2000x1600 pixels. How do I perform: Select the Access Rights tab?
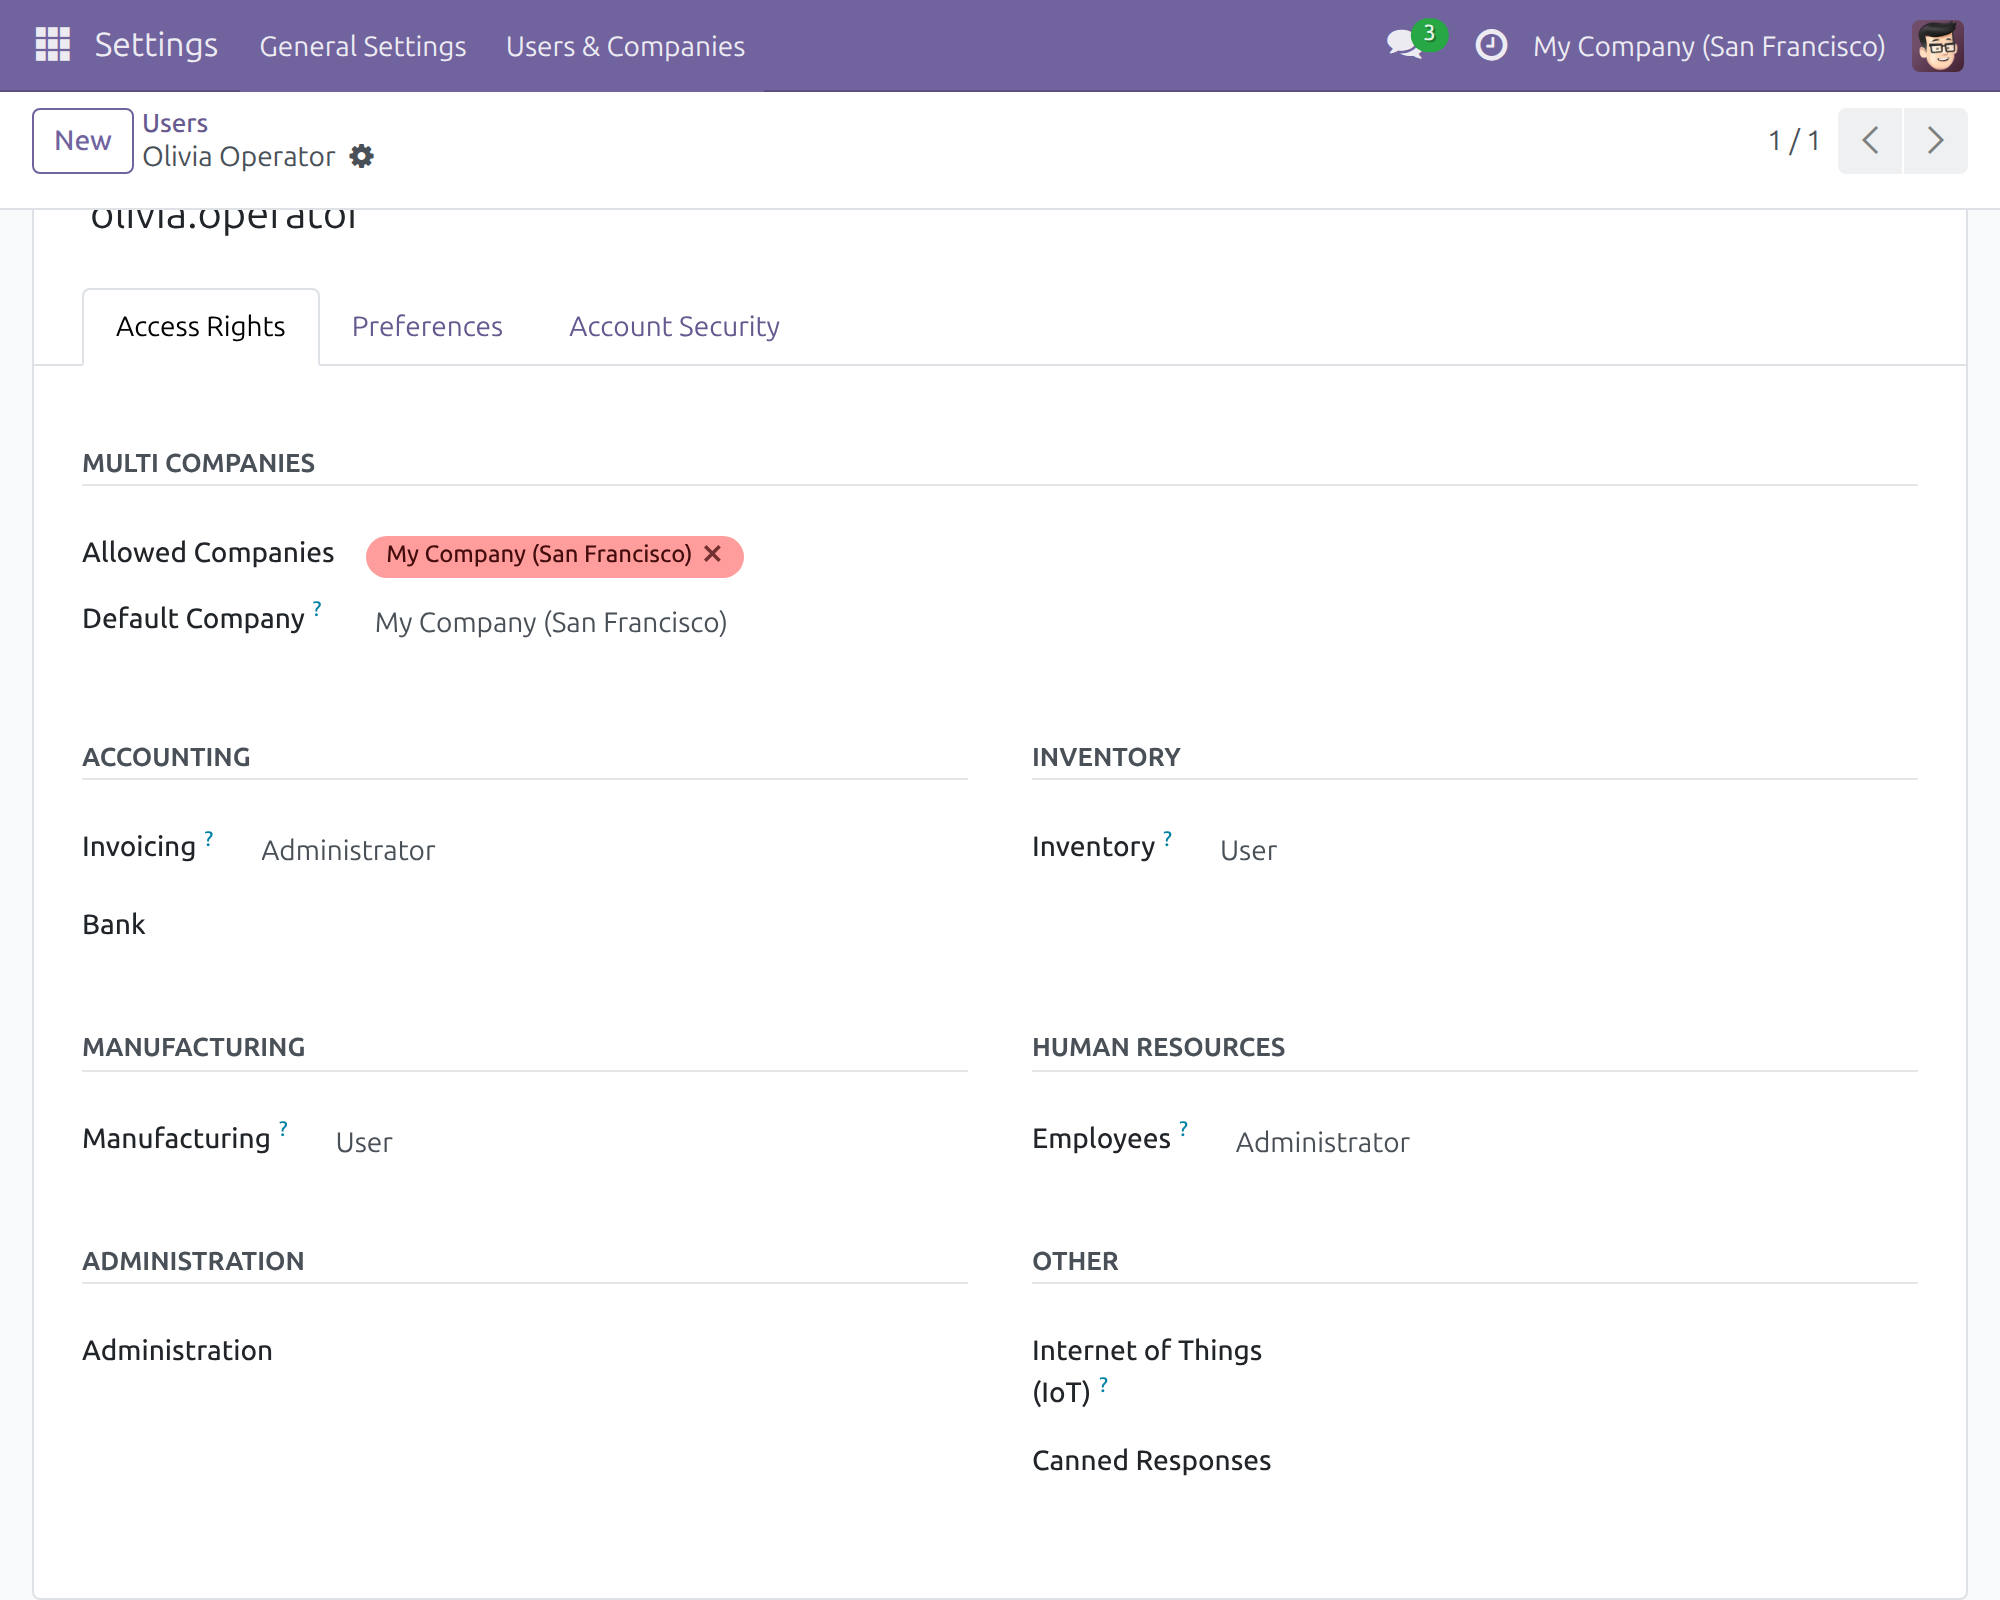201,327
